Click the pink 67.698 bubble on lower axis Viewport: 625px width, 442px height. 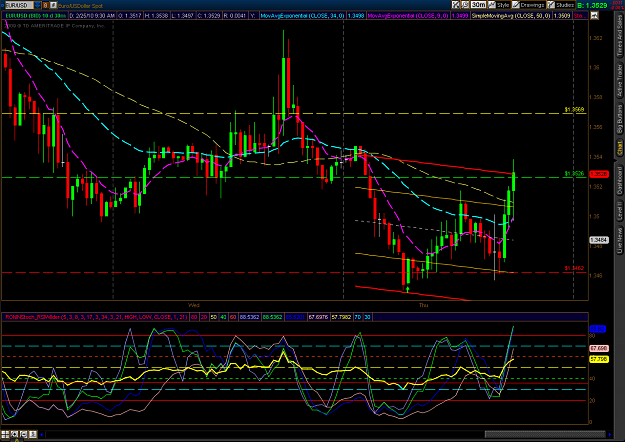click(599, 348)
